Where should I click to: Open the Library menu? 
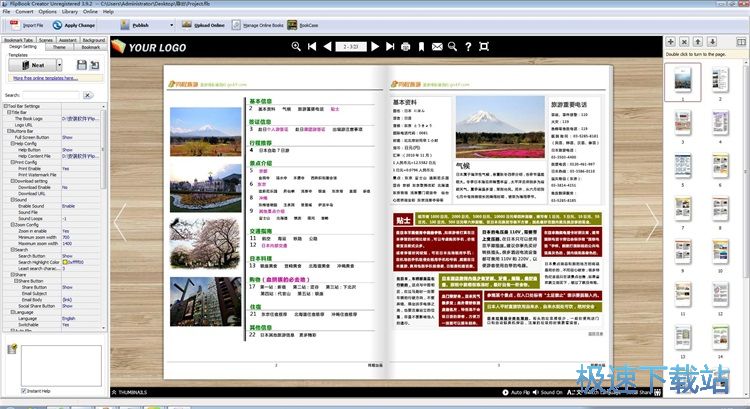coord(70,11)
